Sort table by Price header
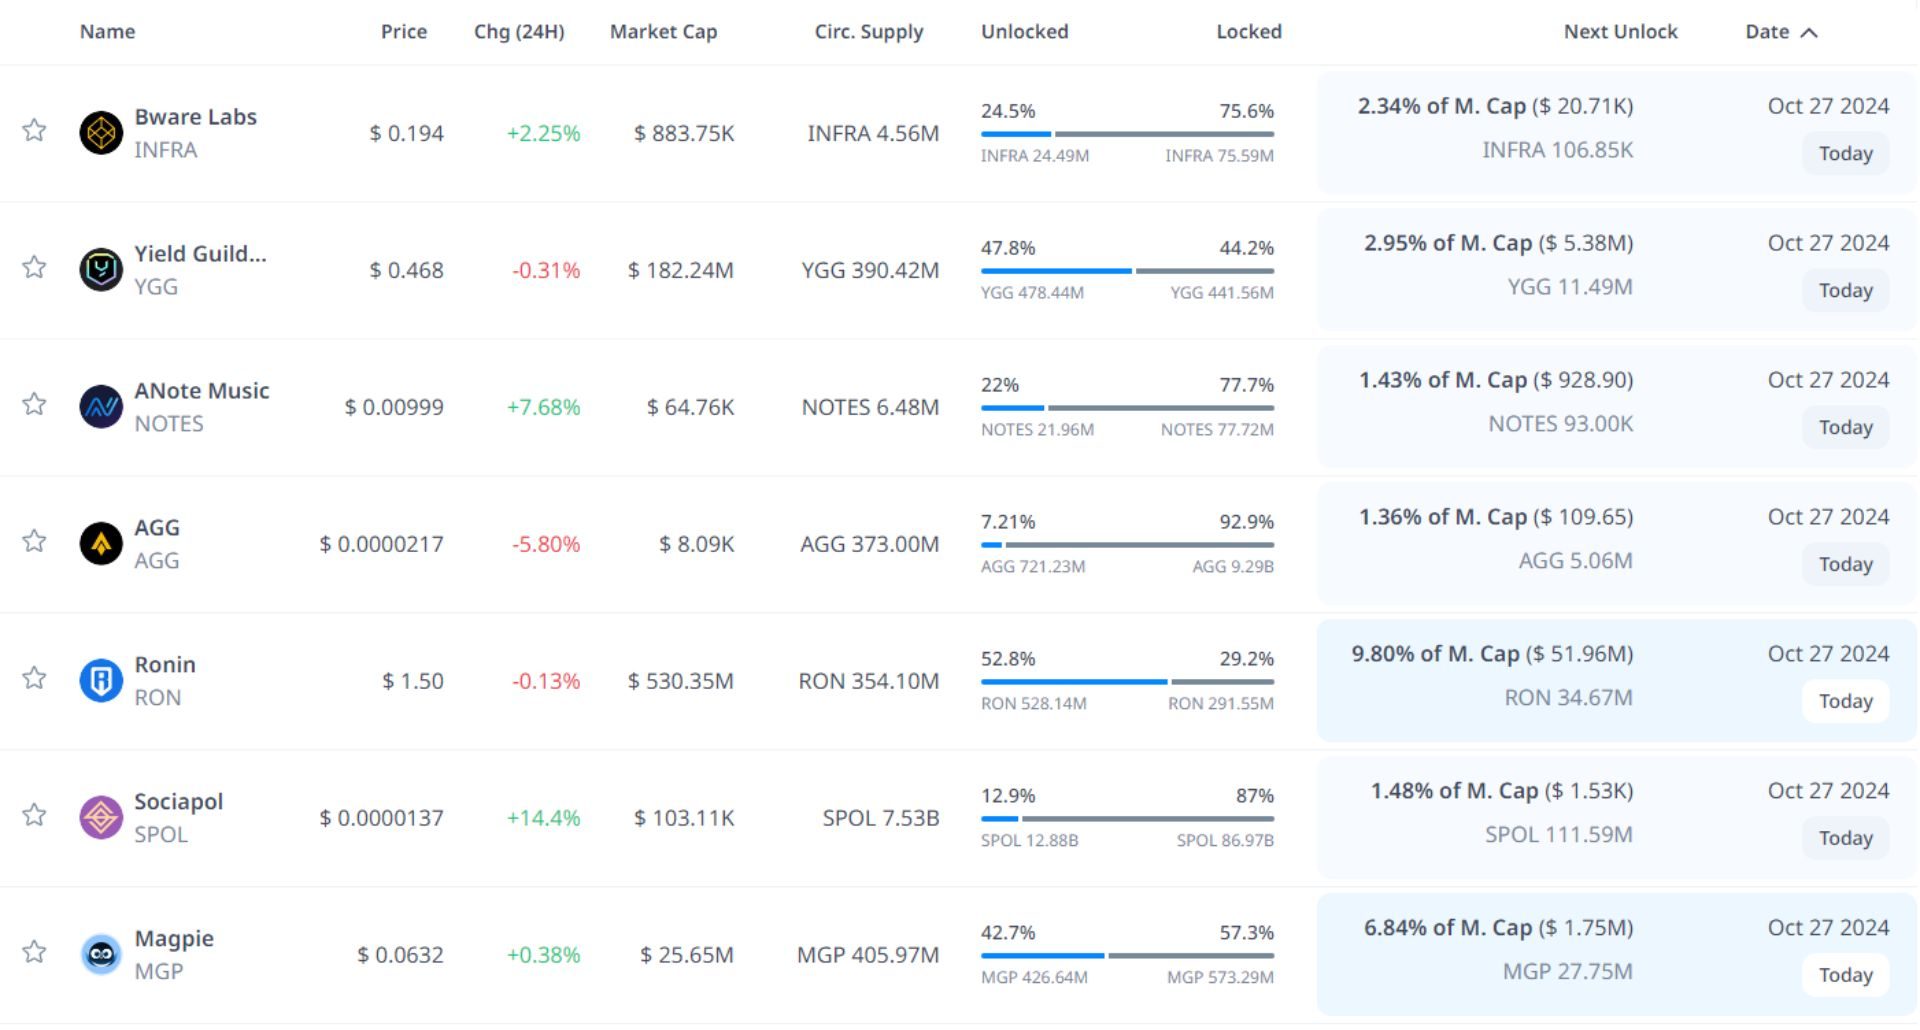1920x1030 pixels. (403, 32)
